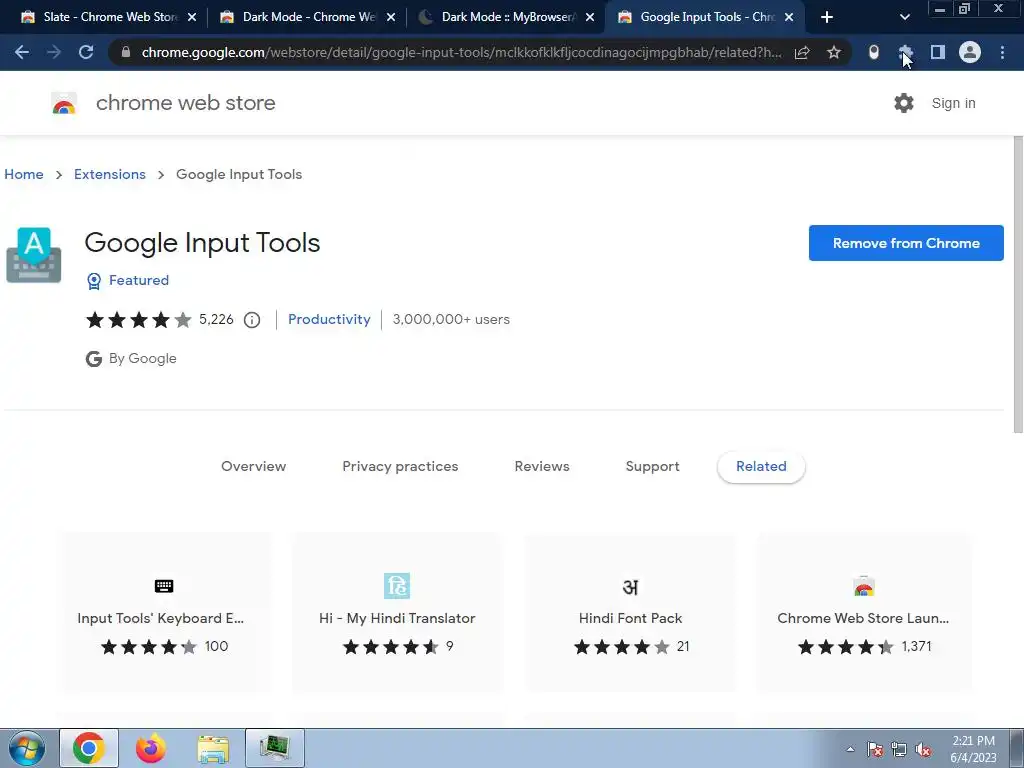The image size is (1024, 768).
Task: Click the volume muted tray icon
Action: 923,749
